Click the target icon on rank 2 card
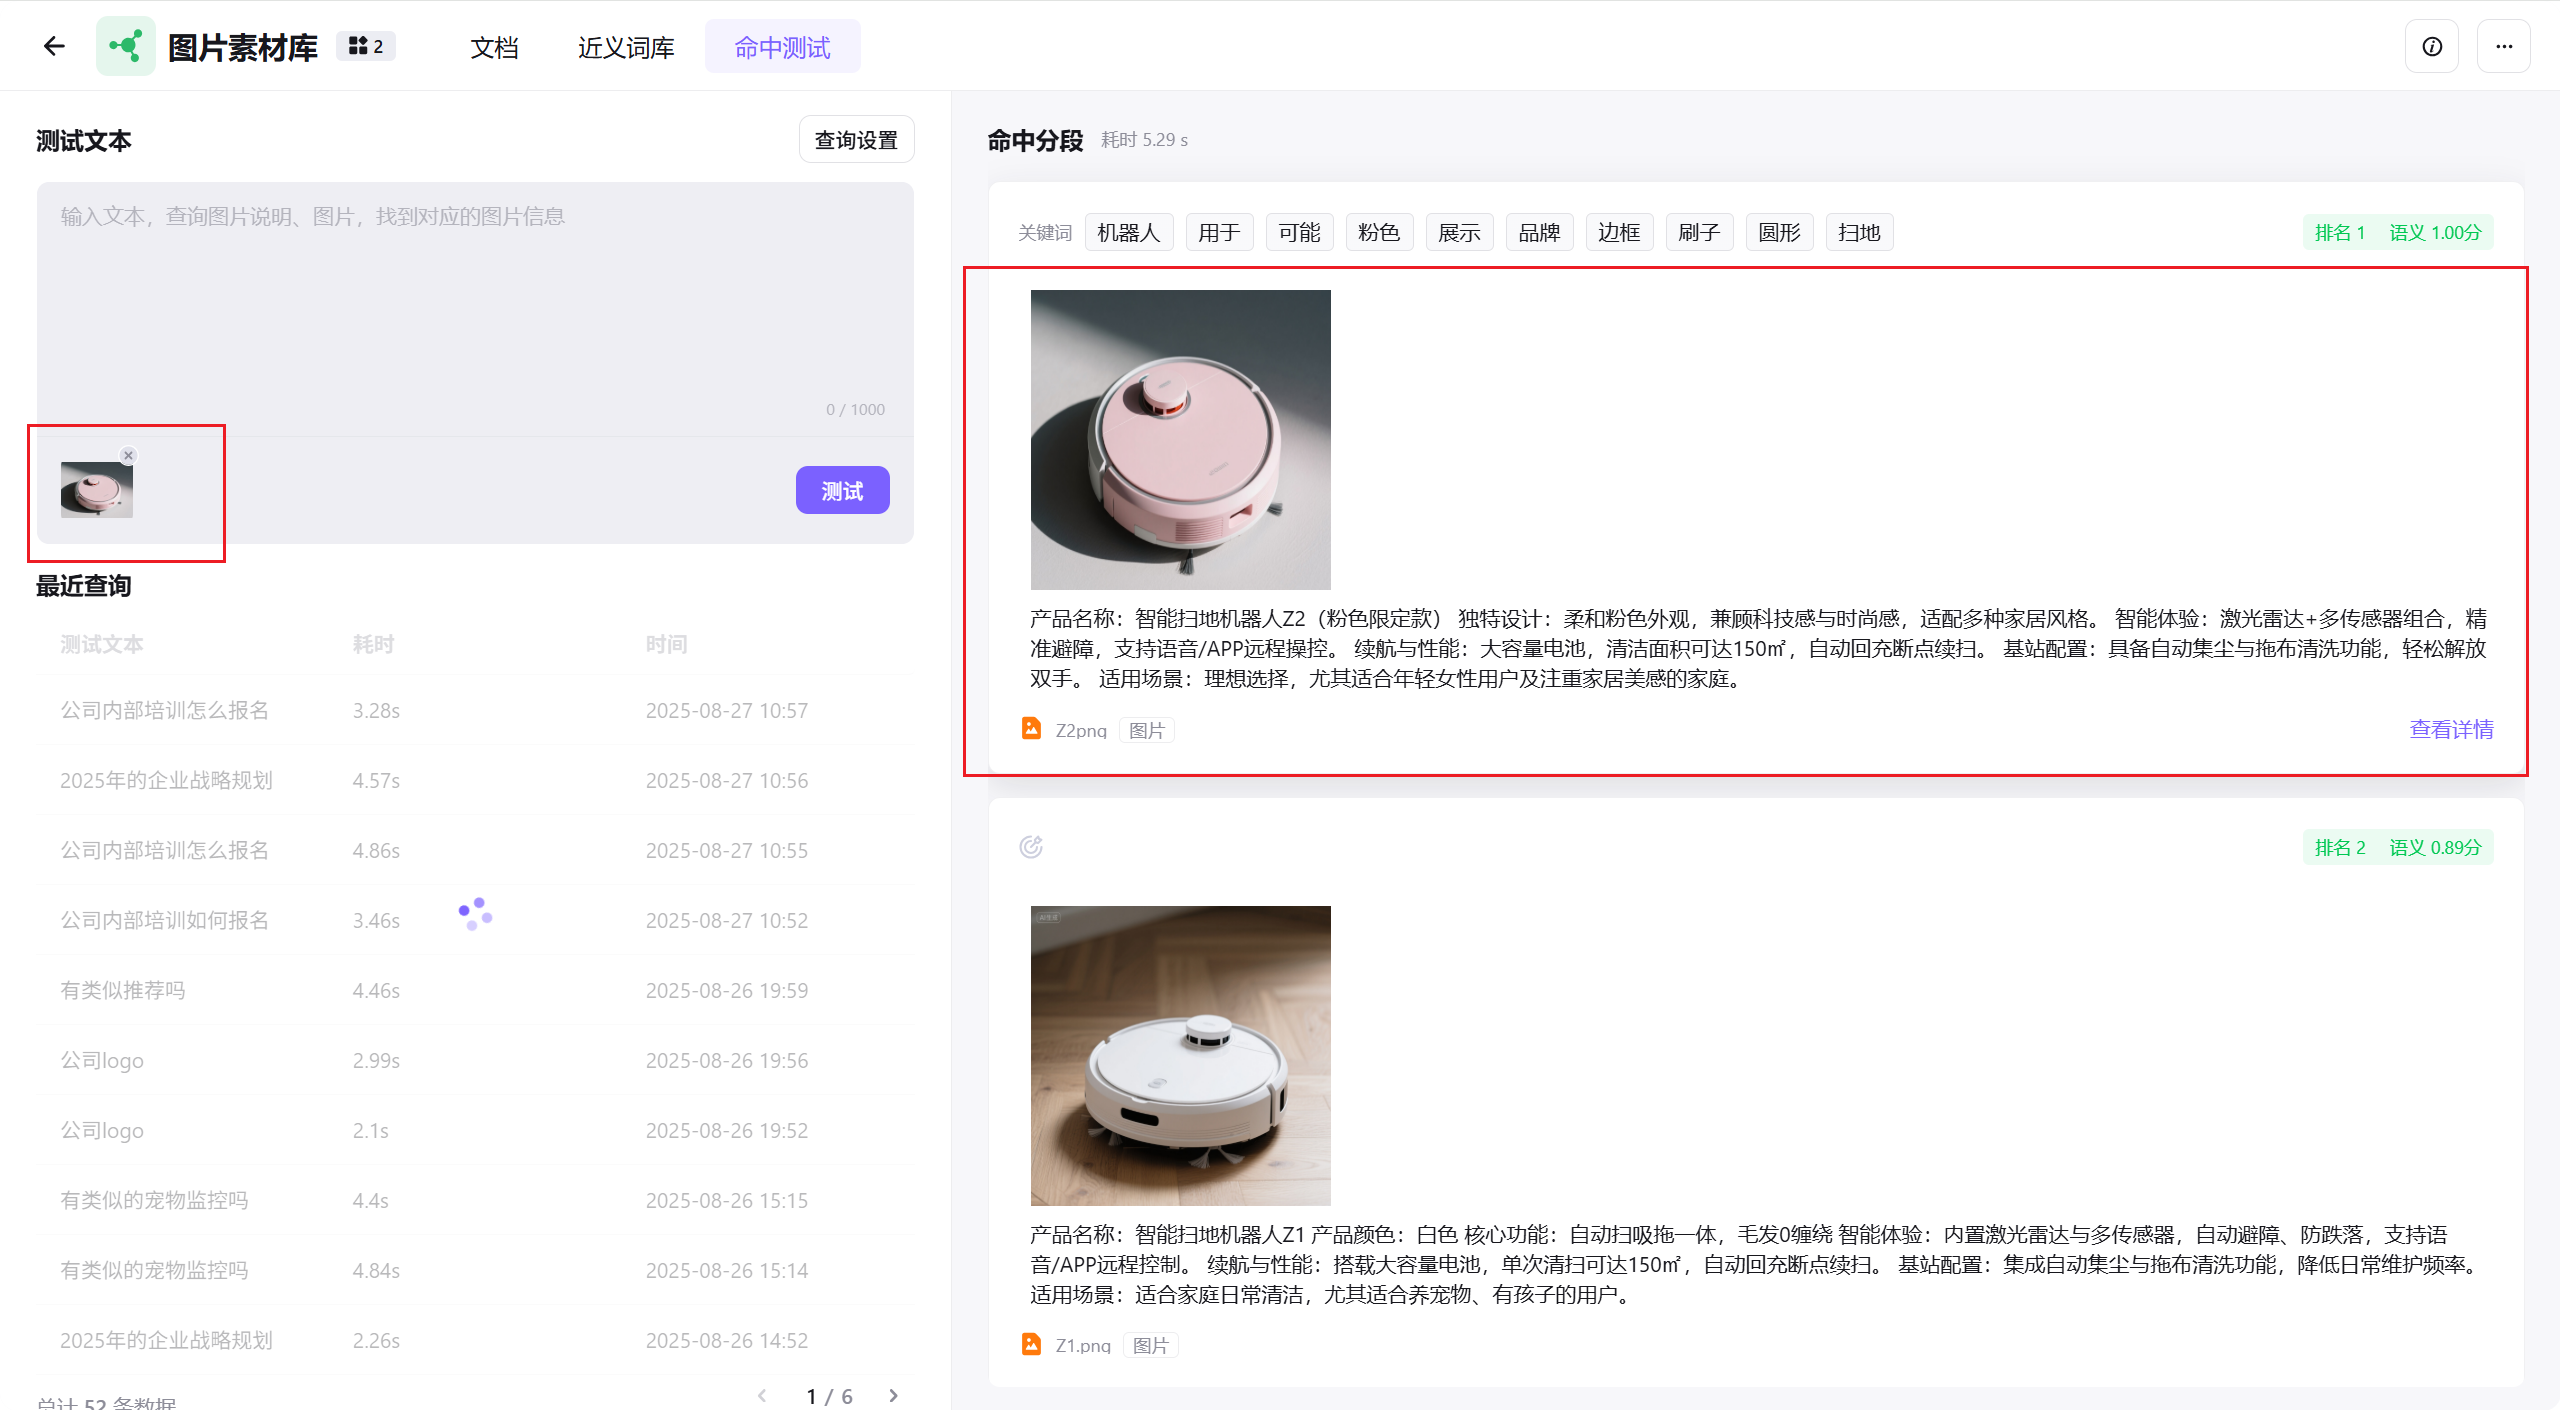The image size is (2560, 1410). (x=1031, y=847)
